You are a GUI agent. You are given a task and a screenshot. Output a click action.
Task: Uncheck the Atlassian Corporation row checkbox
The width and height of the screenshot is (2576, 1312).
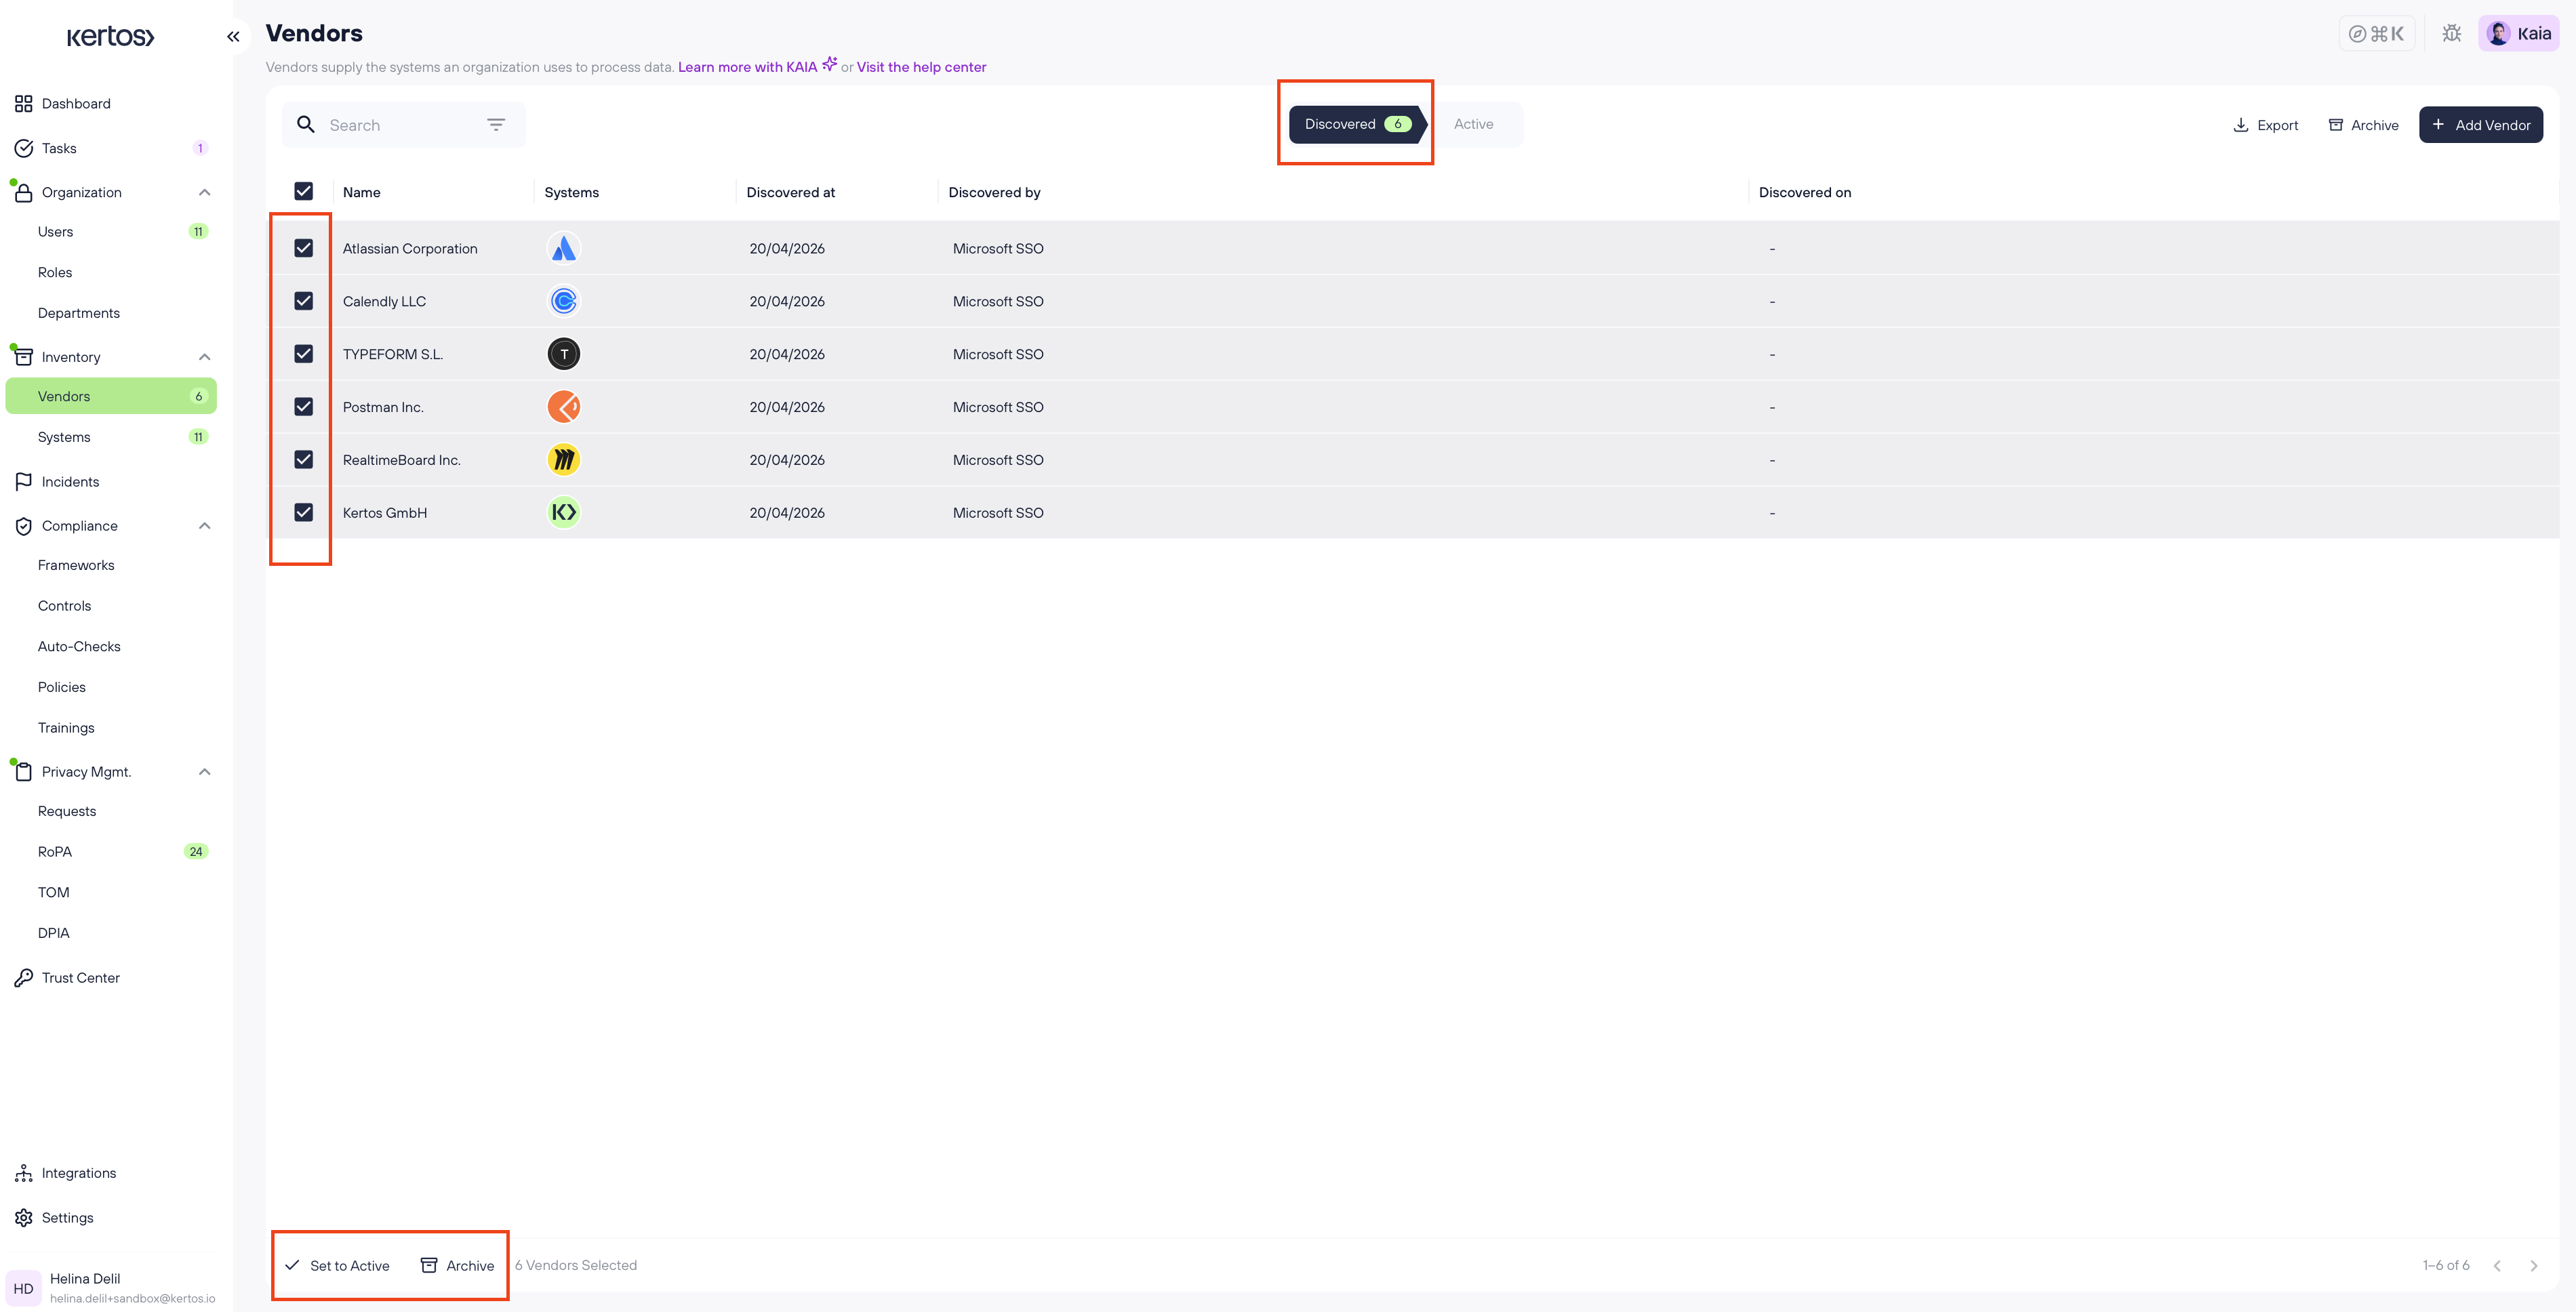pyautogui.click(x=304, y=248)
